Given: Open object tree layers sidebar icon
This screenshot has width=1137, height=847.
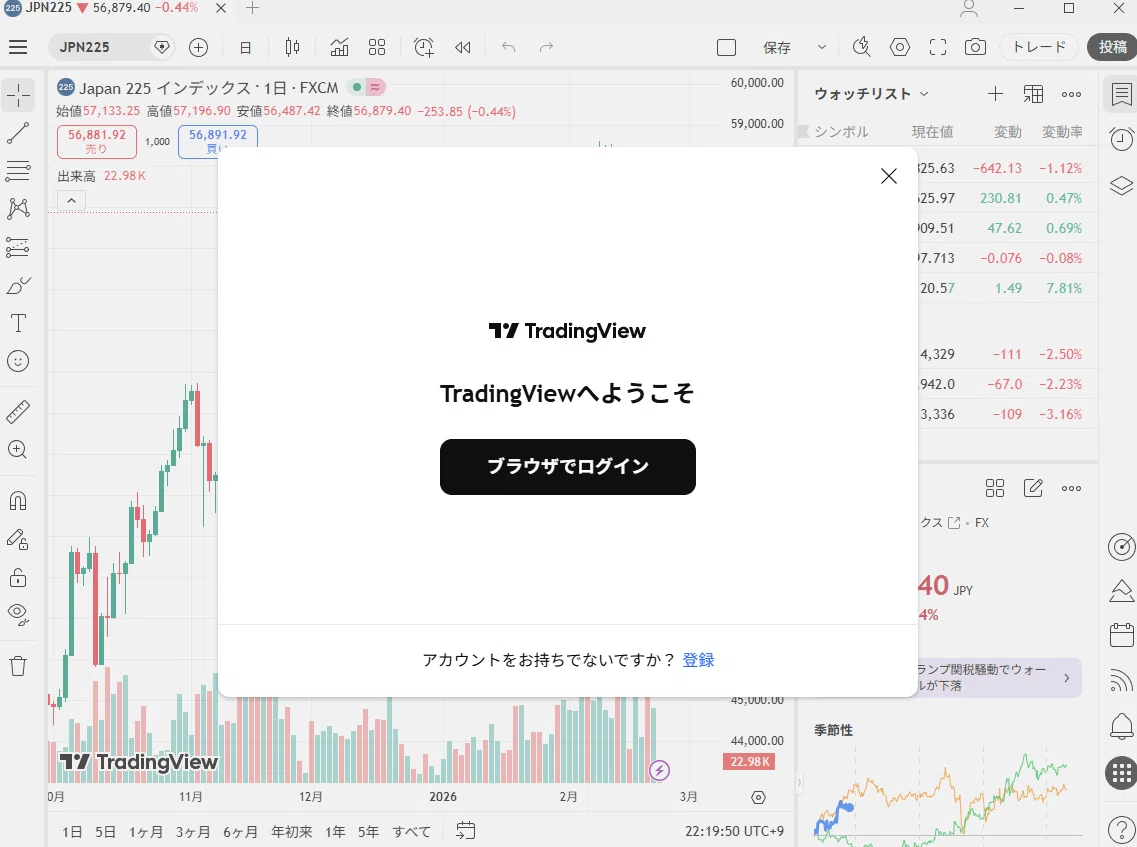Looking at the screenshot, I should [x=1121, y=186].
